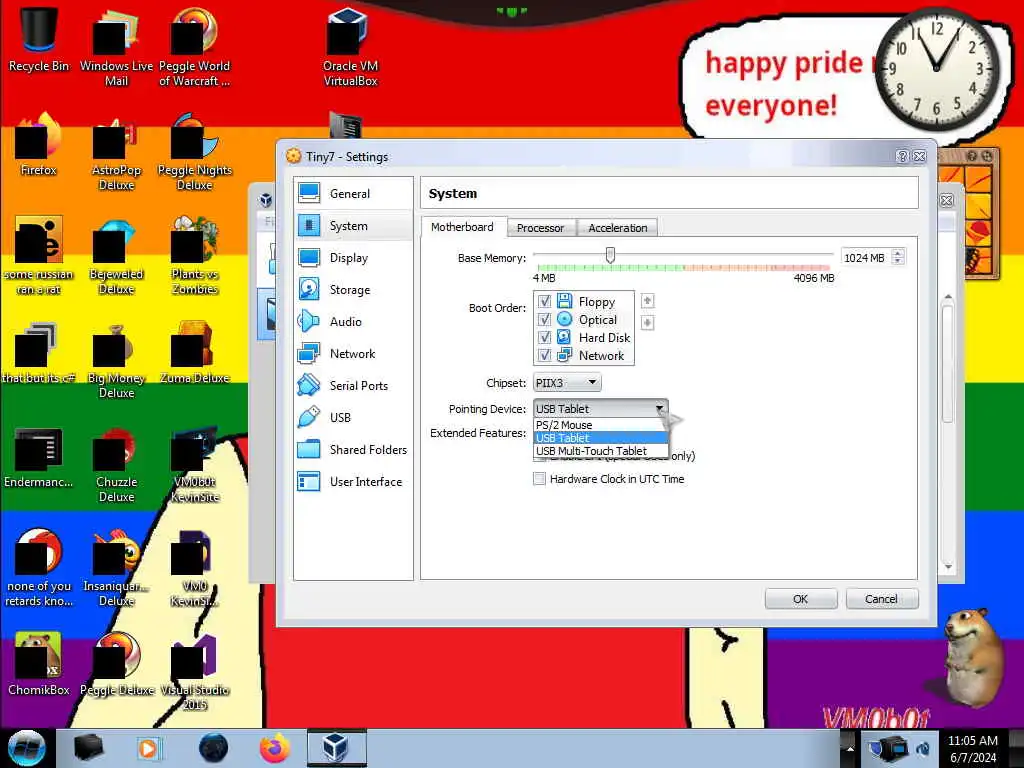Open Recycle Bin desktop icon
The image size is (1024, 768).
39,39
